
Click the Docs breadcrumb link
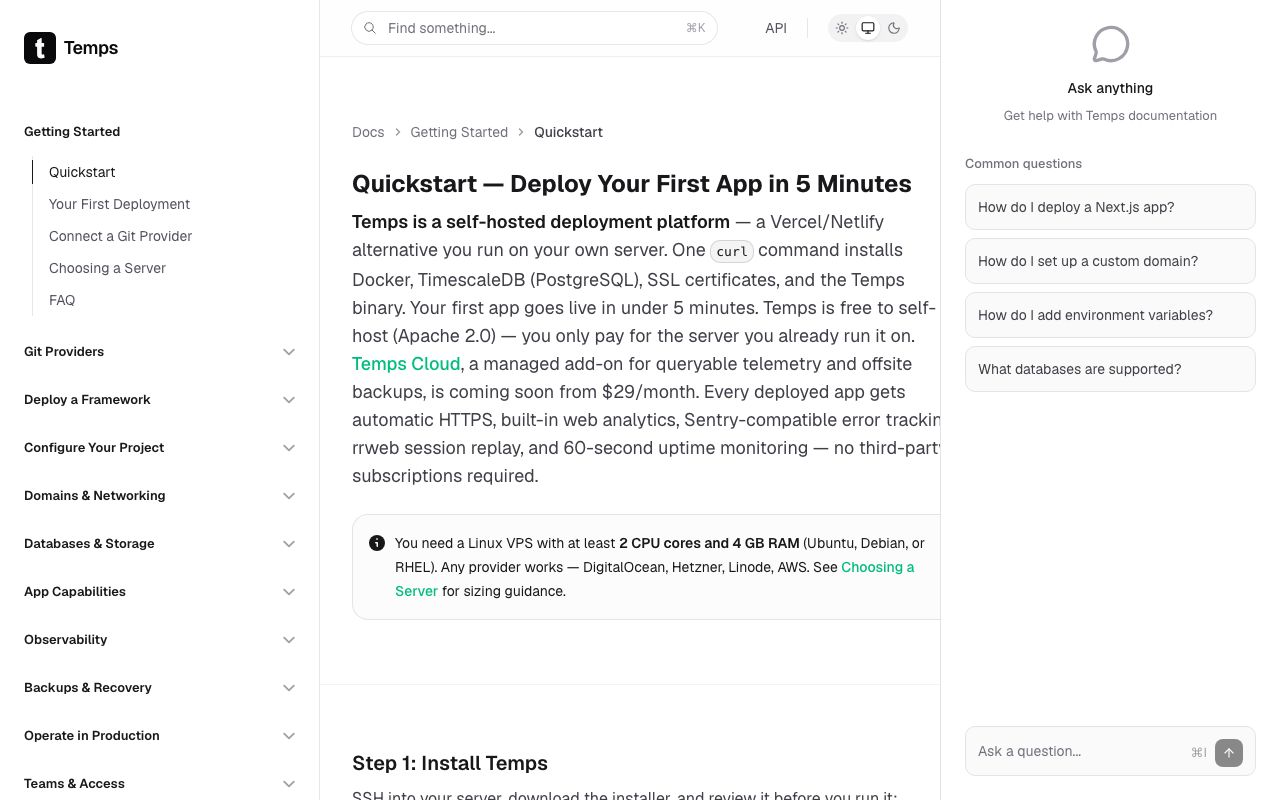pyautogui.click(x=368, y=132)
